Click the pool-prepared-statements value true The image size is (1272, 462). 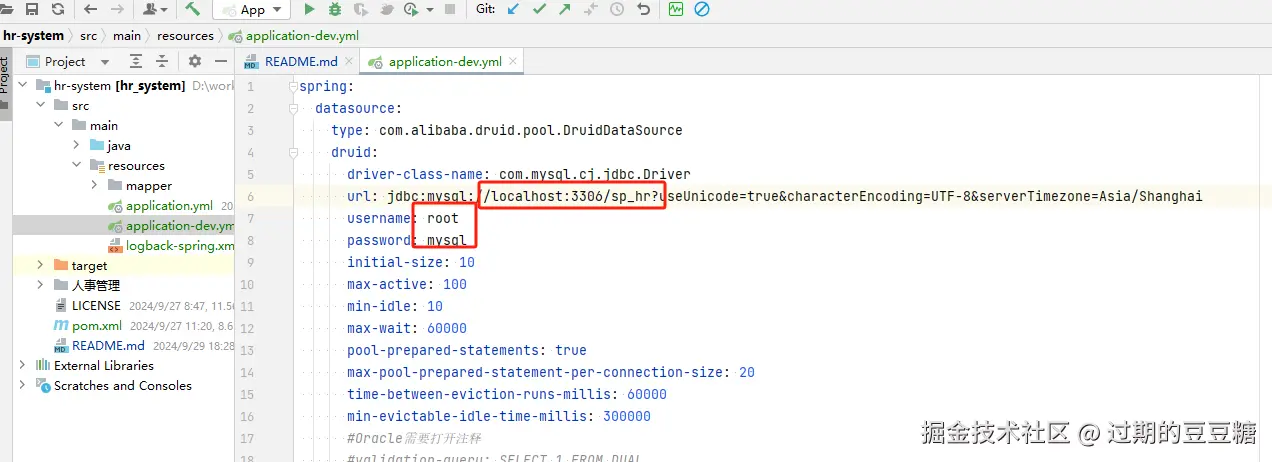(571, 350)
